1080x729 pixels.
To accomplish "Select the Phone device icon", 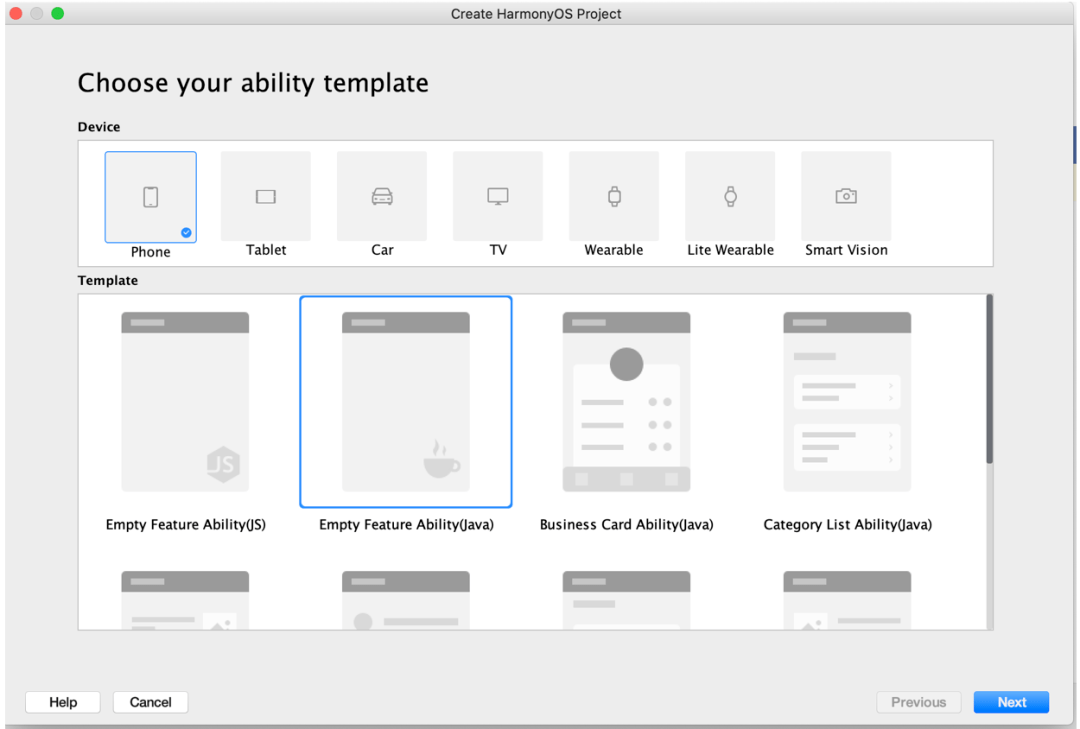I will tap(150, 197).
